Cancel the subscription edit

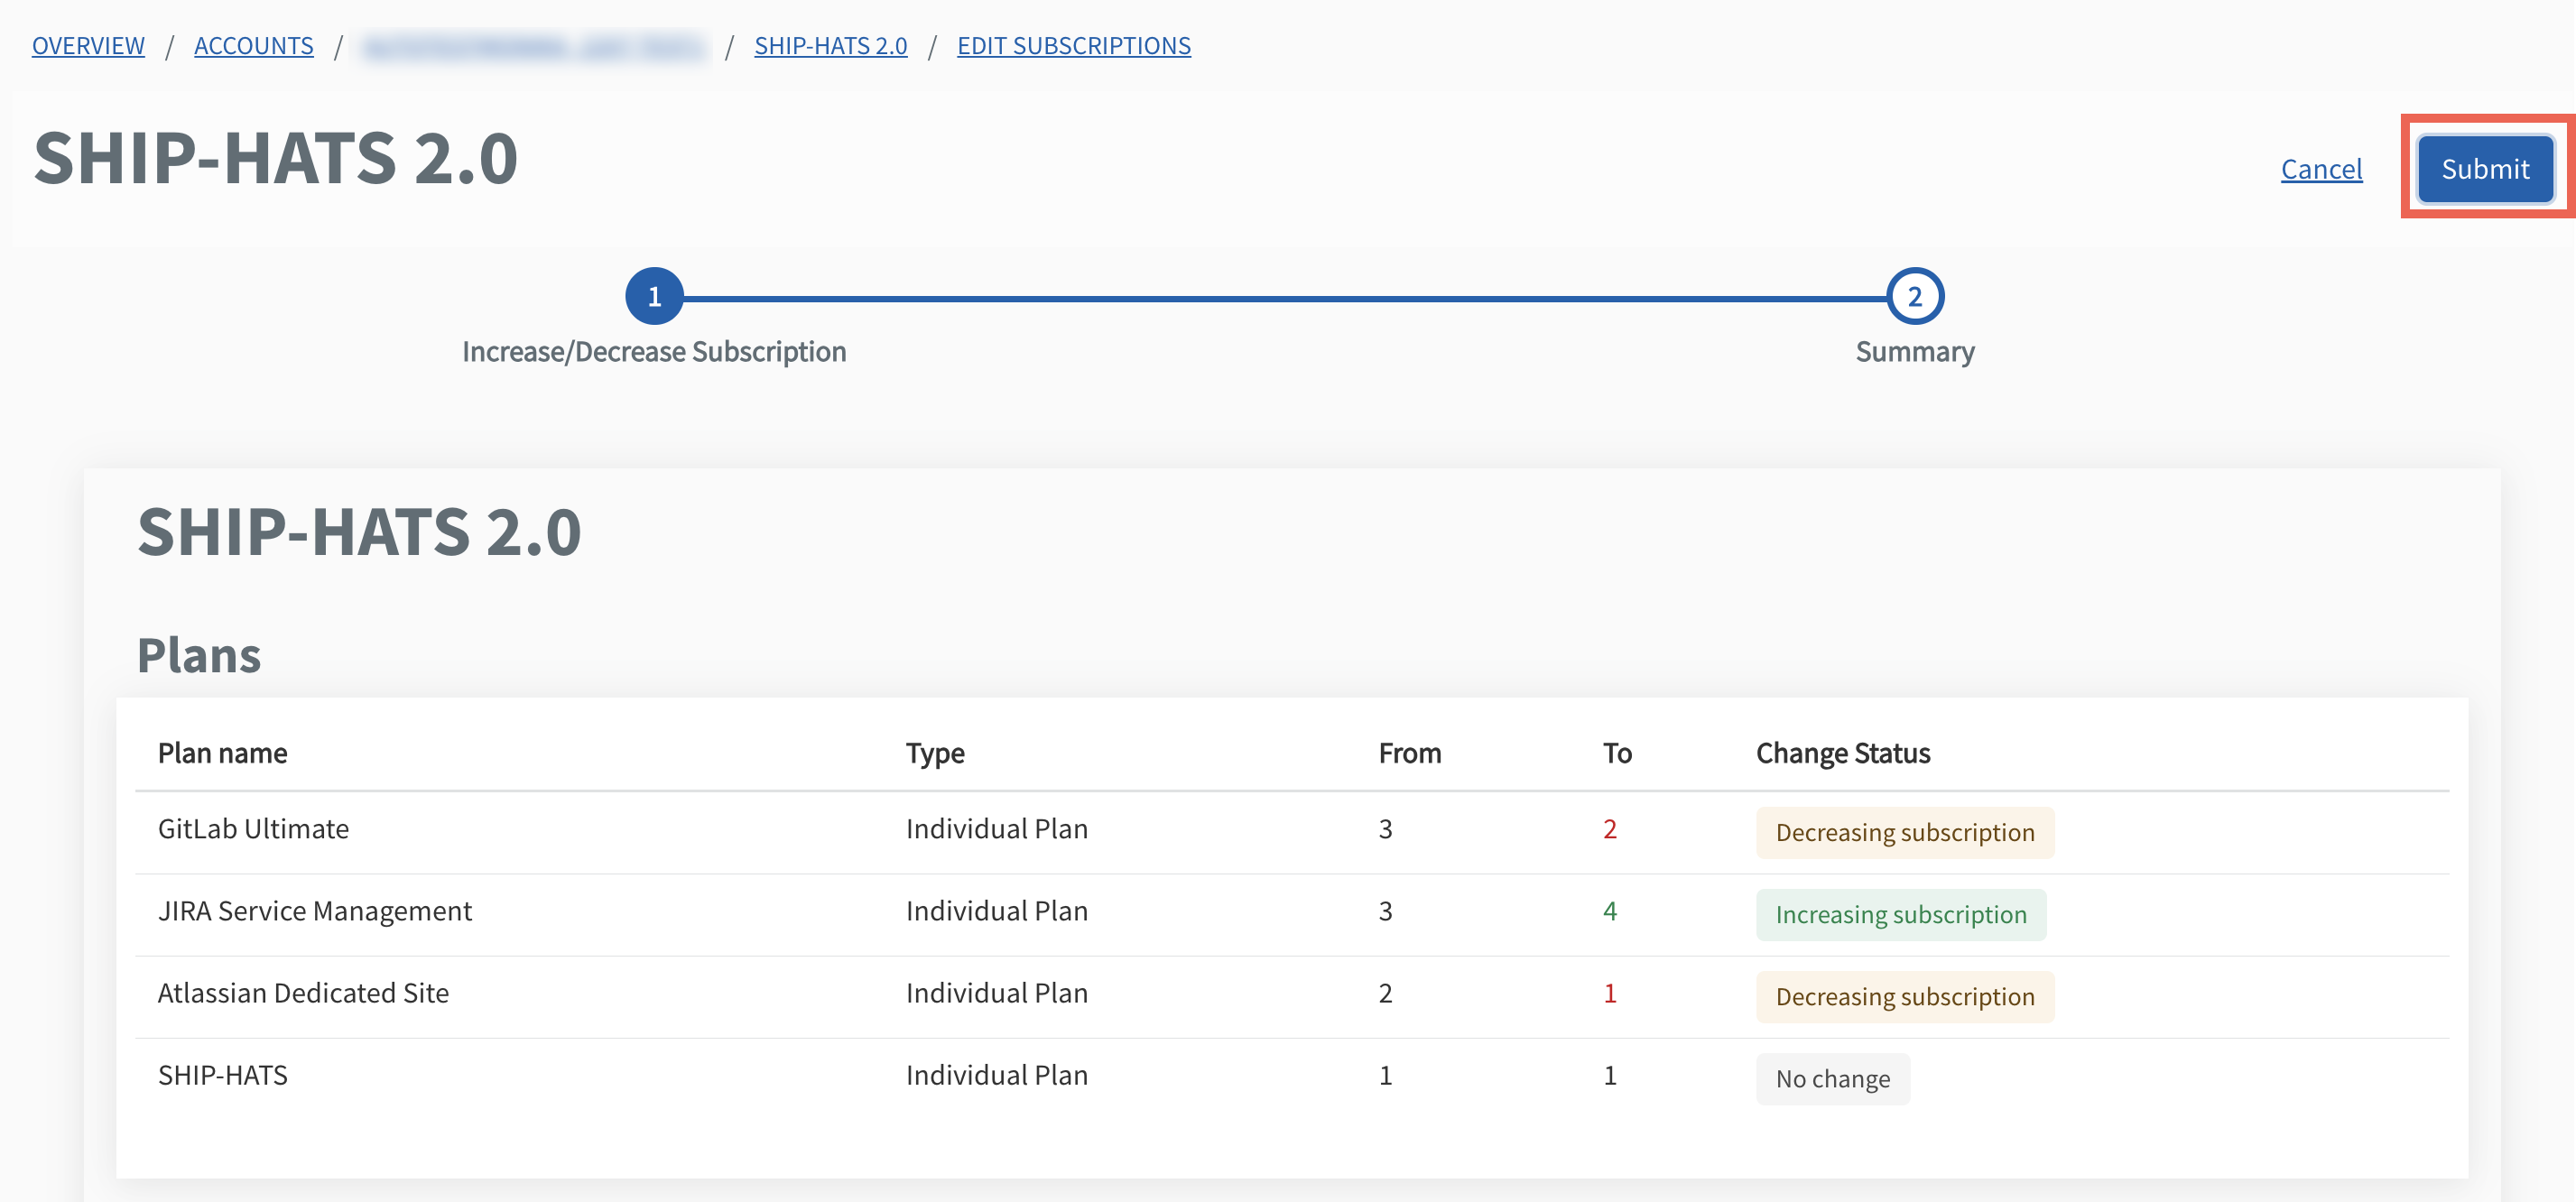(x=2321, y=169)
